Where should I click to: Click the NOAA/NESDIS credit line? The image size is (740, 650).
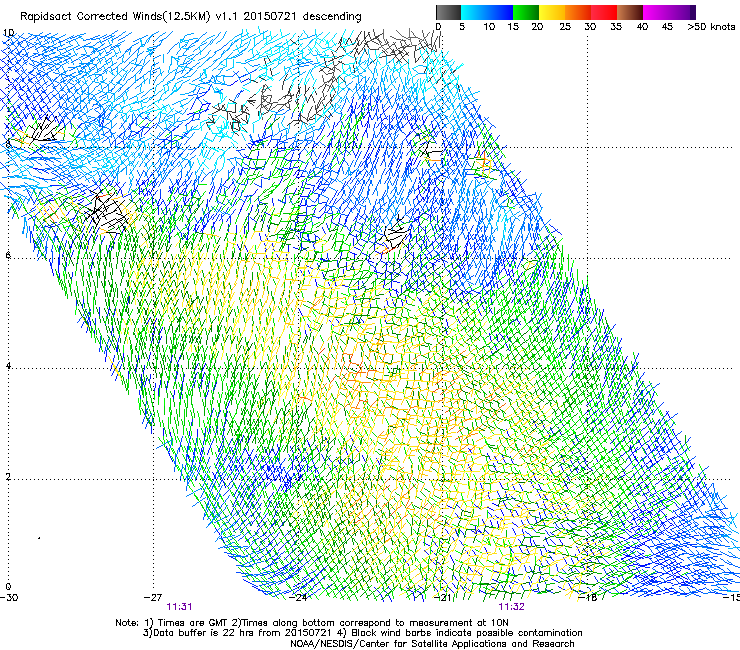[x=432, y=644]
